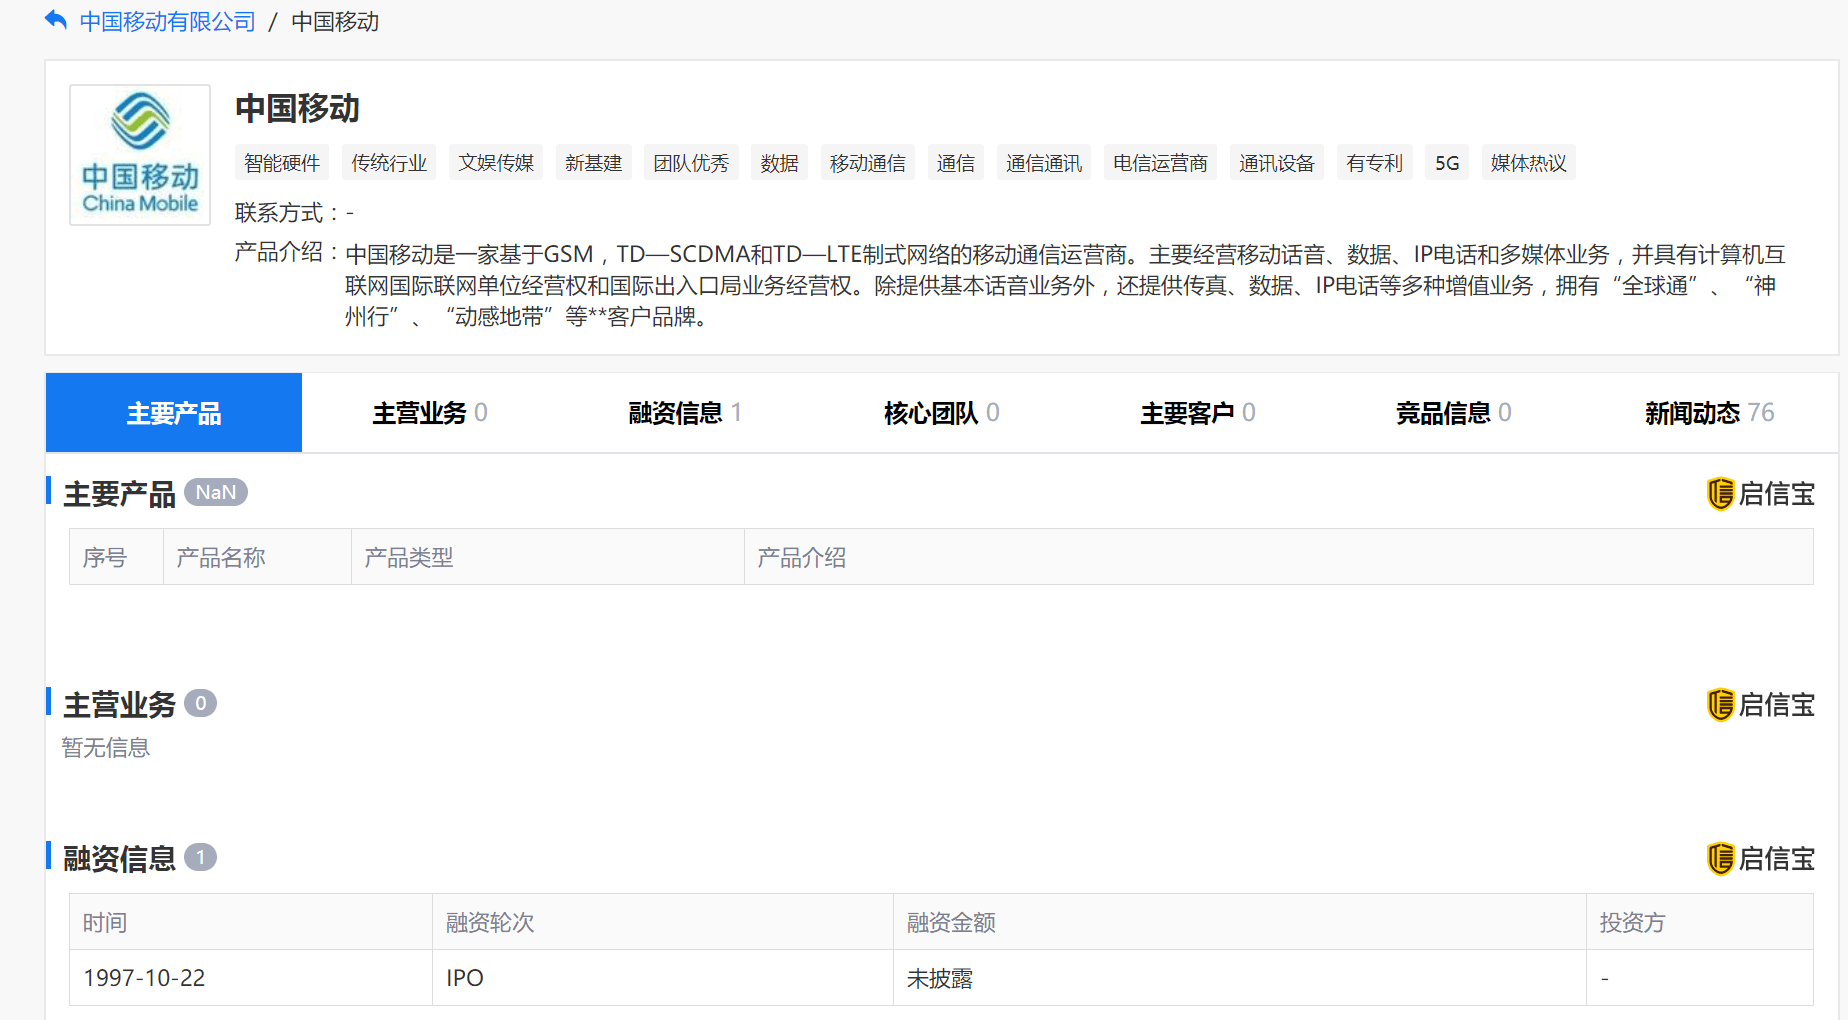Click the 中国移动 company title

click(x=297, y=109)
